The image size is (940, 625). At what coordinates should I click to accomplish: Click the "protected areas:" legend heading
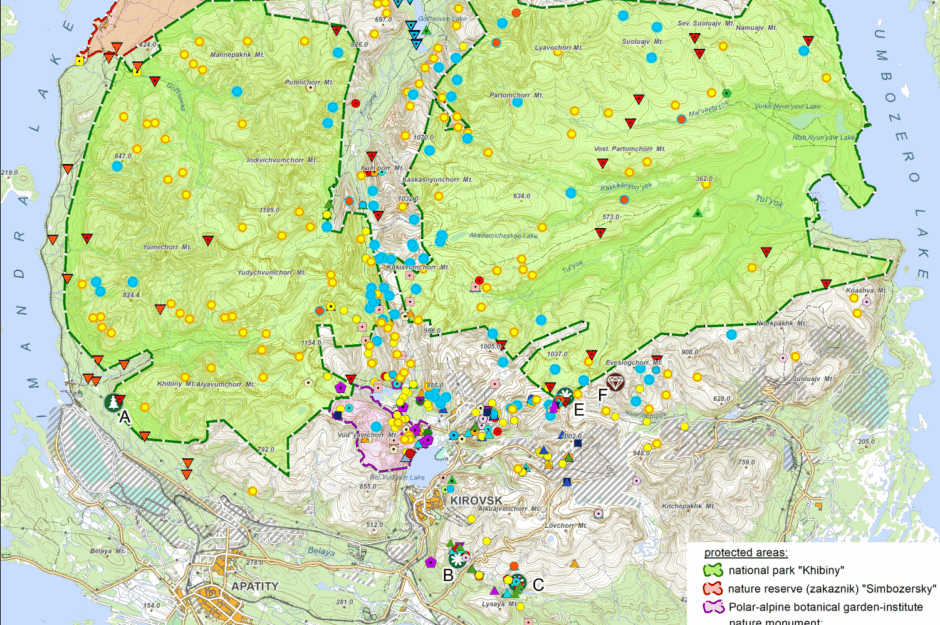pyautogui.click(x=745, y=552)
